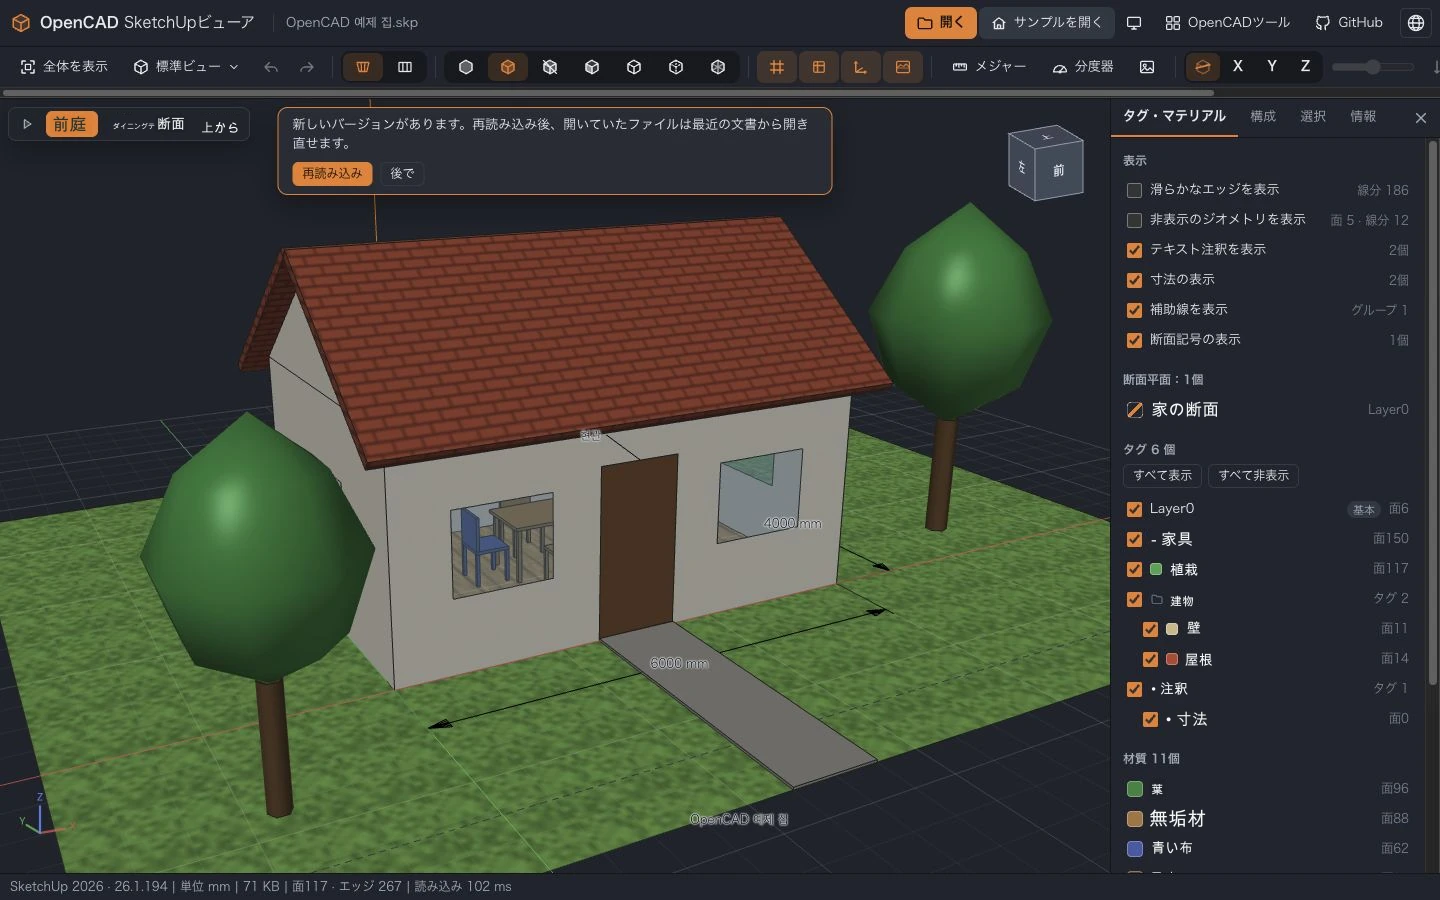Screen dimensions: 1440x900
Task: Adjust the toolbar slider handle
Action: tap(1373, 67)
